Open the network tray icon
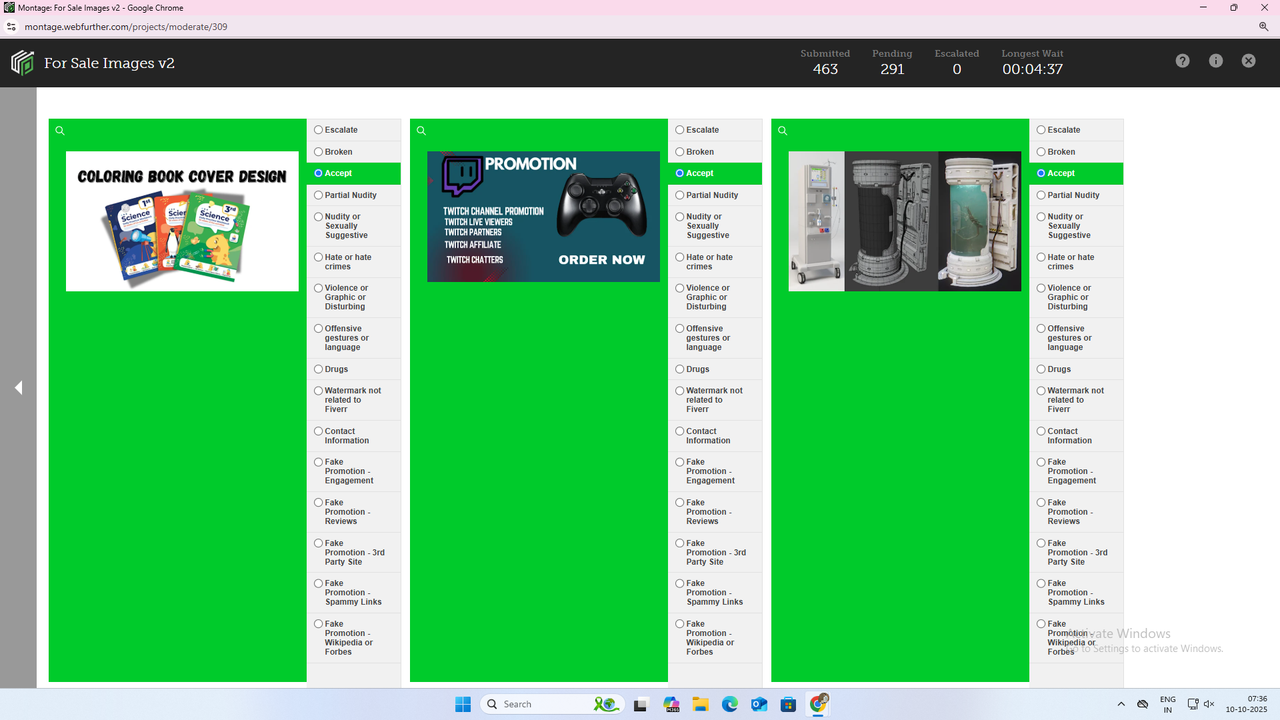The height and width of the screenshot is (720, 1280). click(1192, 704)
